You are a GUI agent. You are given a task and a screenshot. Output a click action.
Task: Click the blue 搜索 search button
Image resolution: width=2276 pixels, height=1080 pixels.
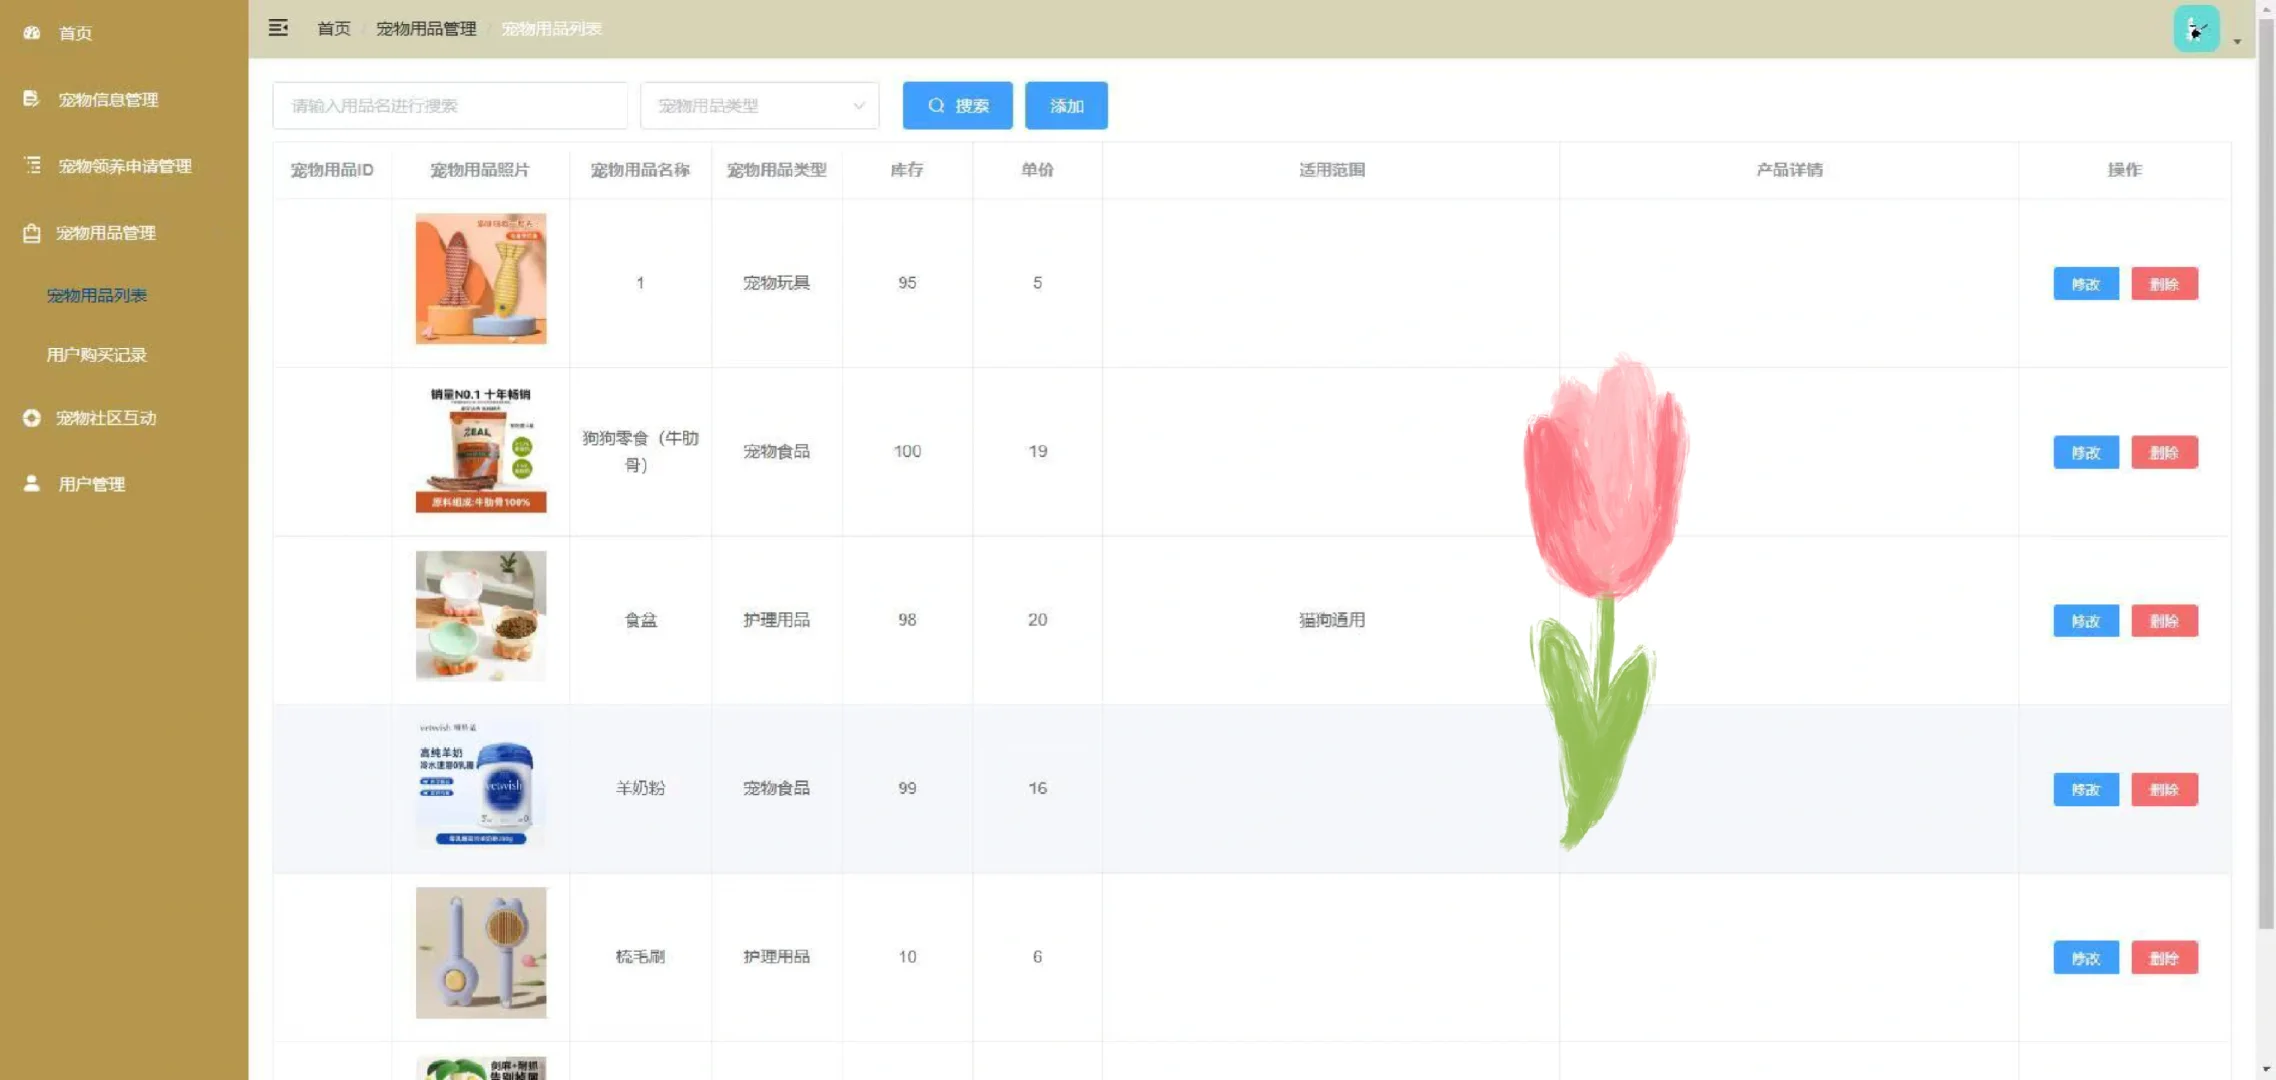point(956,105)
